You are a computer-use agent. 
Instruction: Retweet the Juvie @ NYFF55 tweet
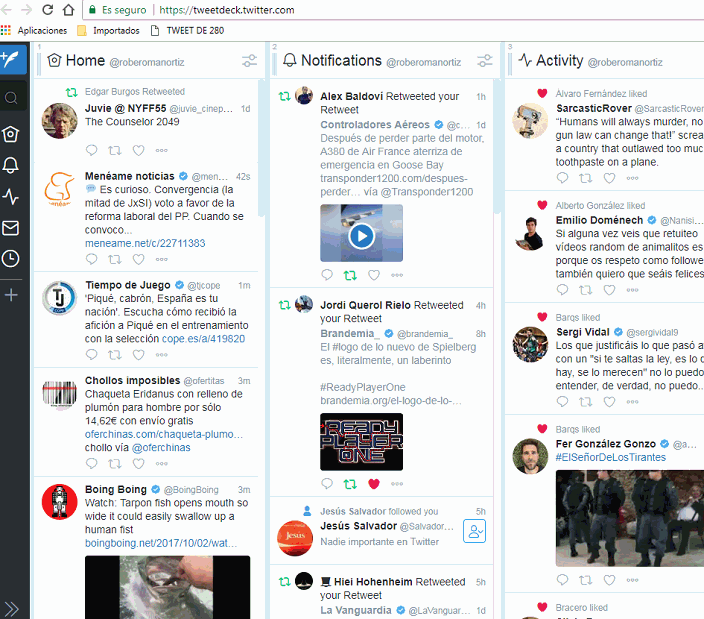point(115,150)
